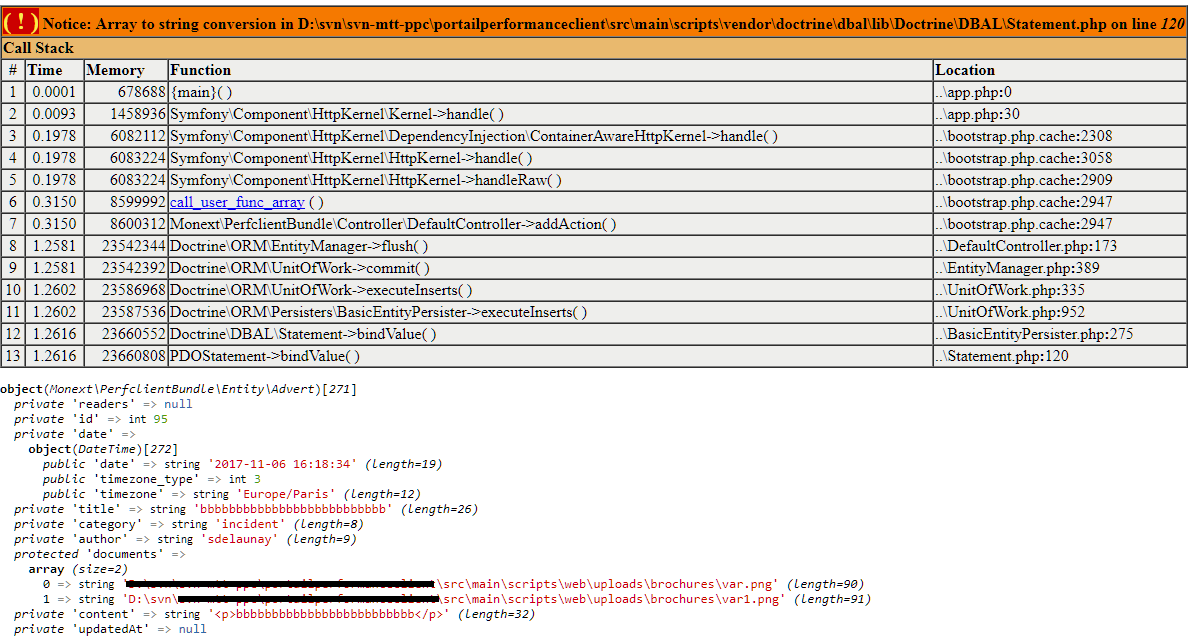Select BasicEntityPersister->executeInserts( ) cell

click(550, 312)
